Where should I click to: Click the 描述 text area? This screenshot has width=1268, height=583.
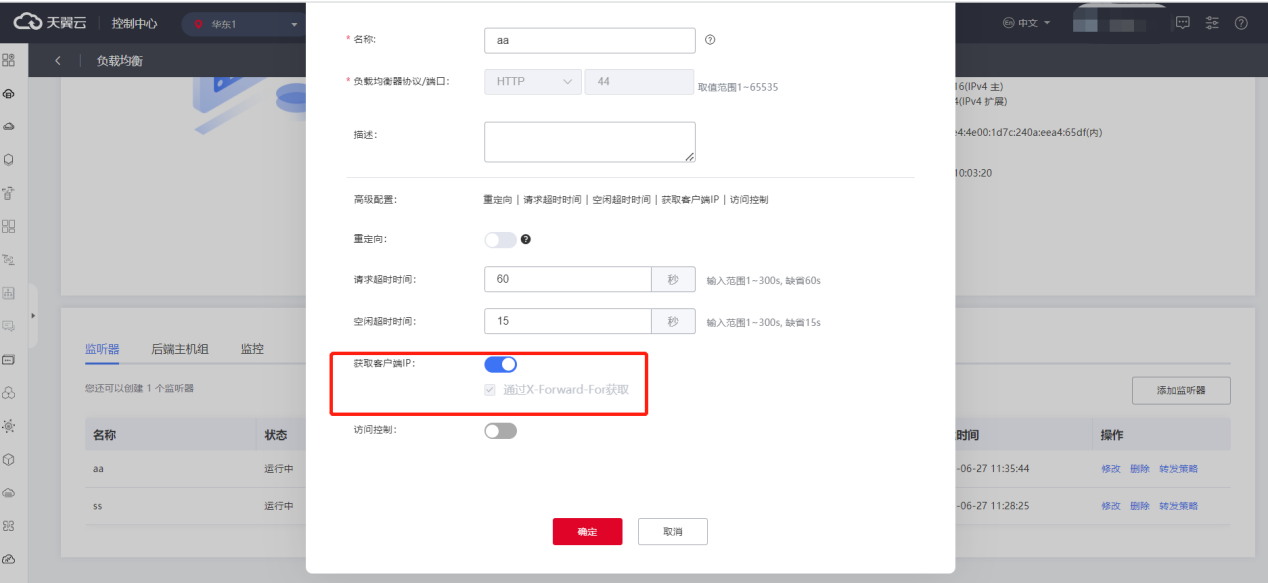point(589,142)
